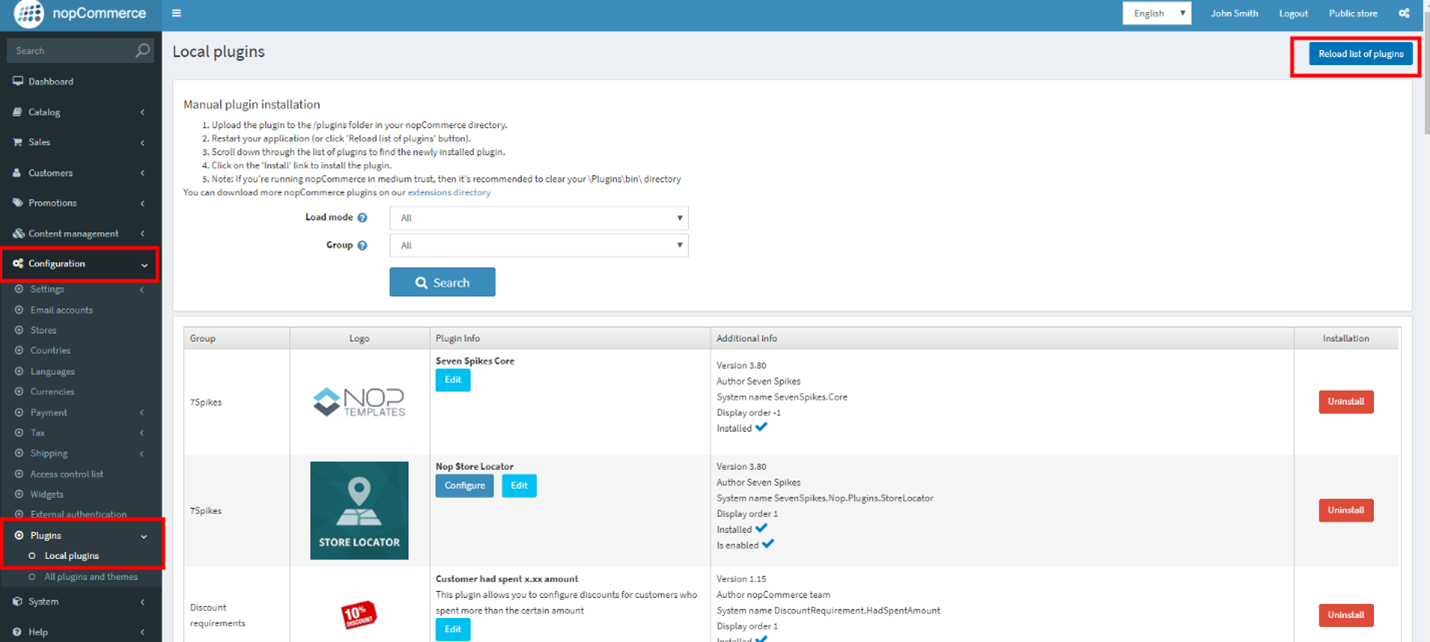Click the Customers user icon
This screenshot has width=1430, height=642.
tap(17, 173)
